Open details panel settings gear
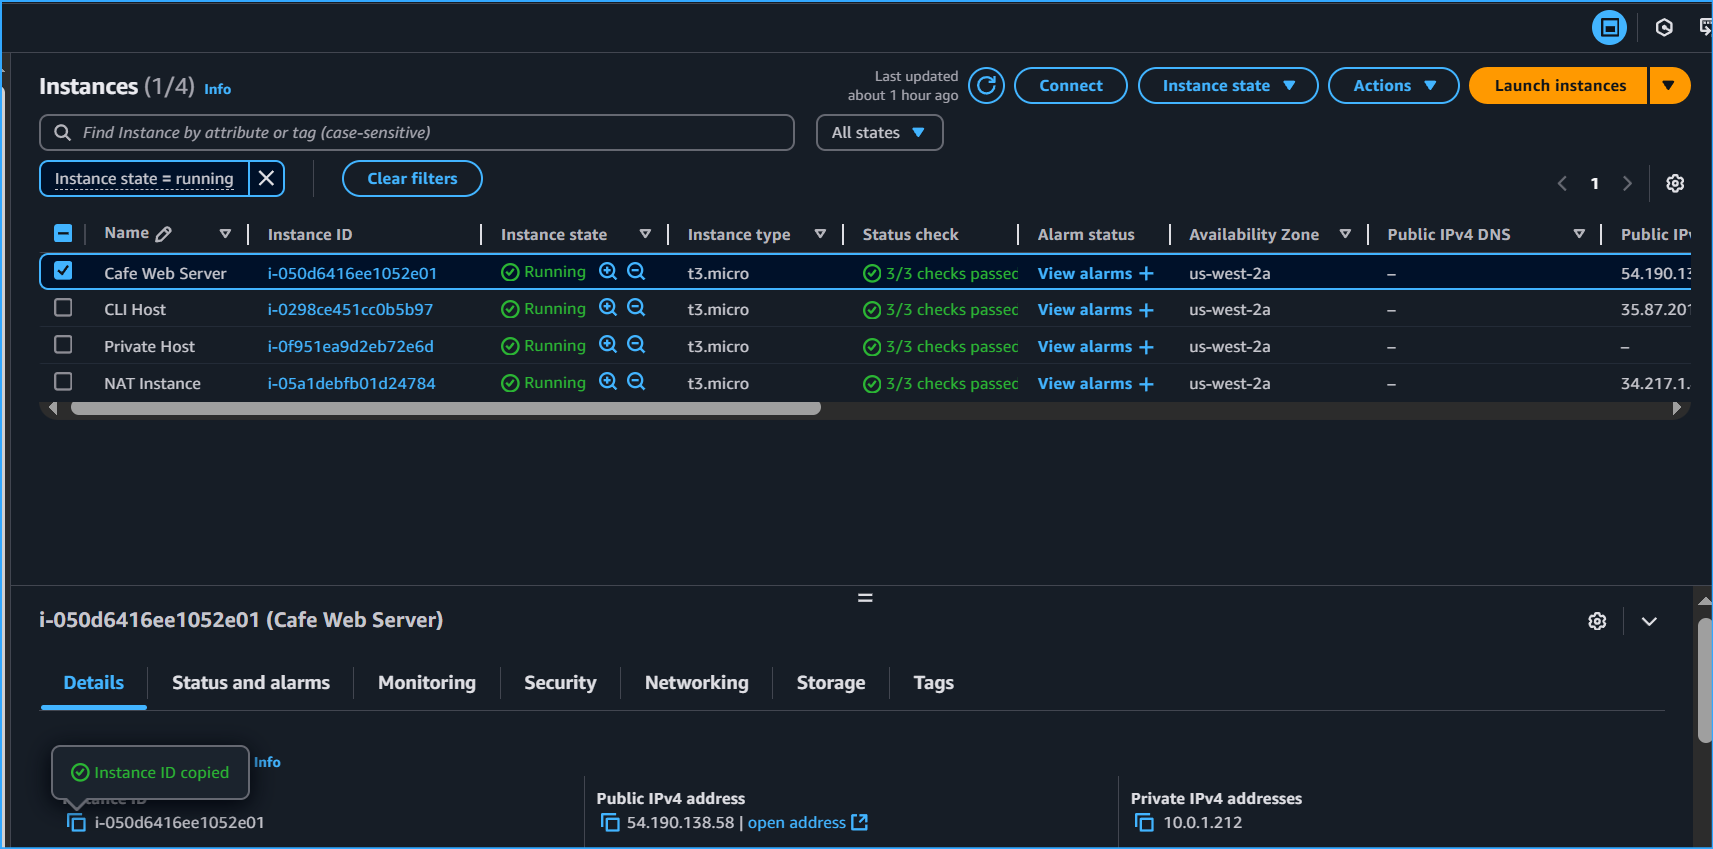This screenshot has width=1713, height=849. (1597, 621)
